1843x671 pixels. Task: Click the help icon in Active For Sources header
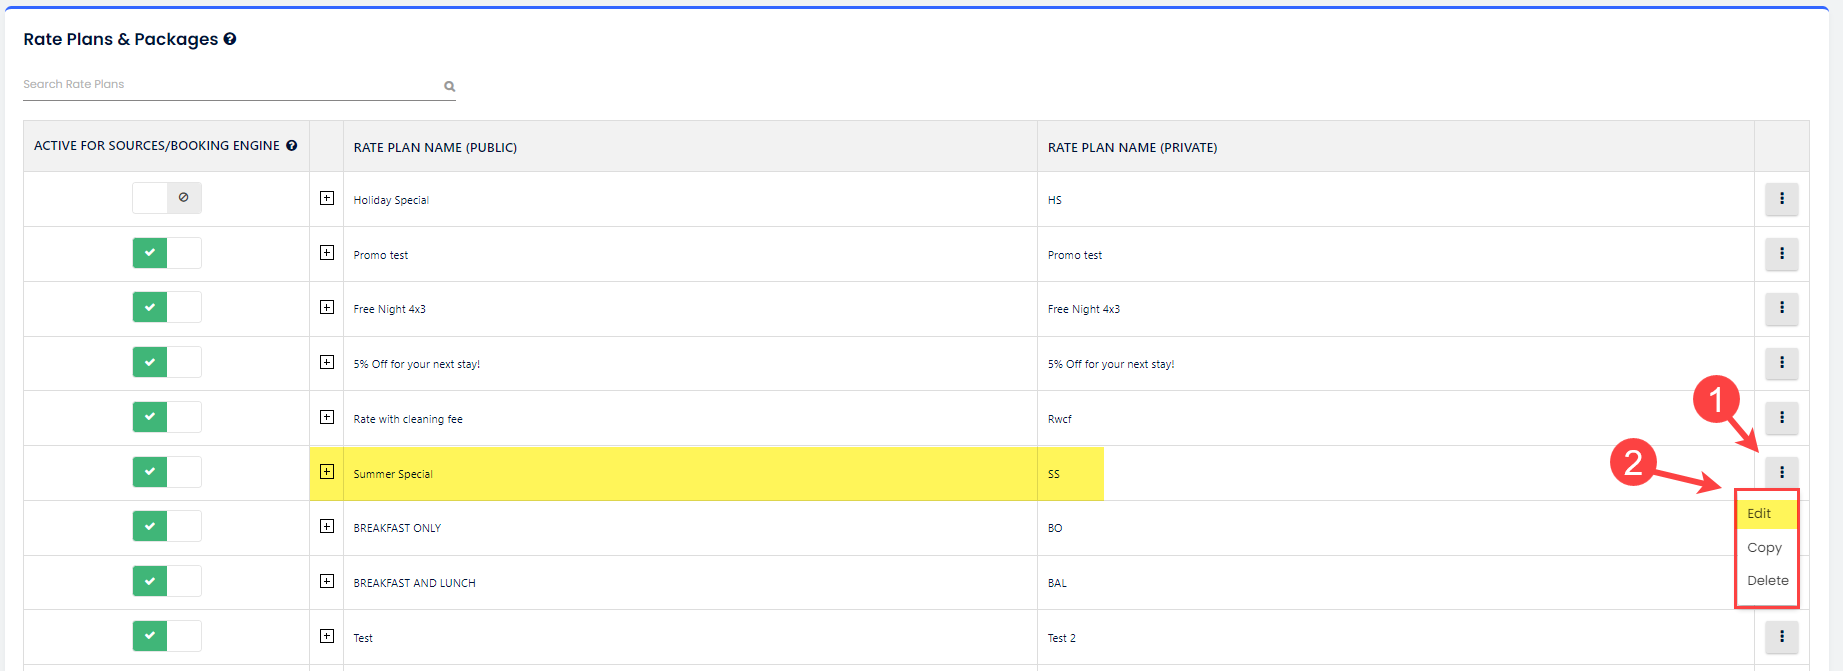coord(292,146)
